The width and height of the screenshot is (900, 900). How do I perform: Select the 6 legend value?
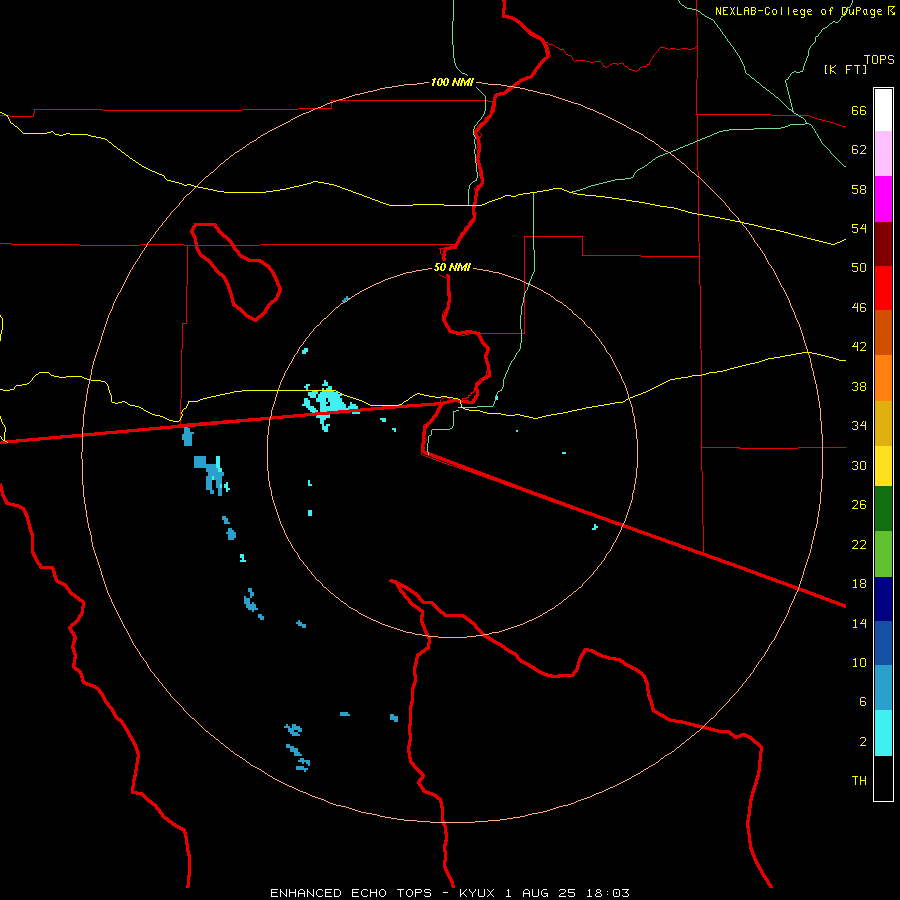click(x=863, y=701)
